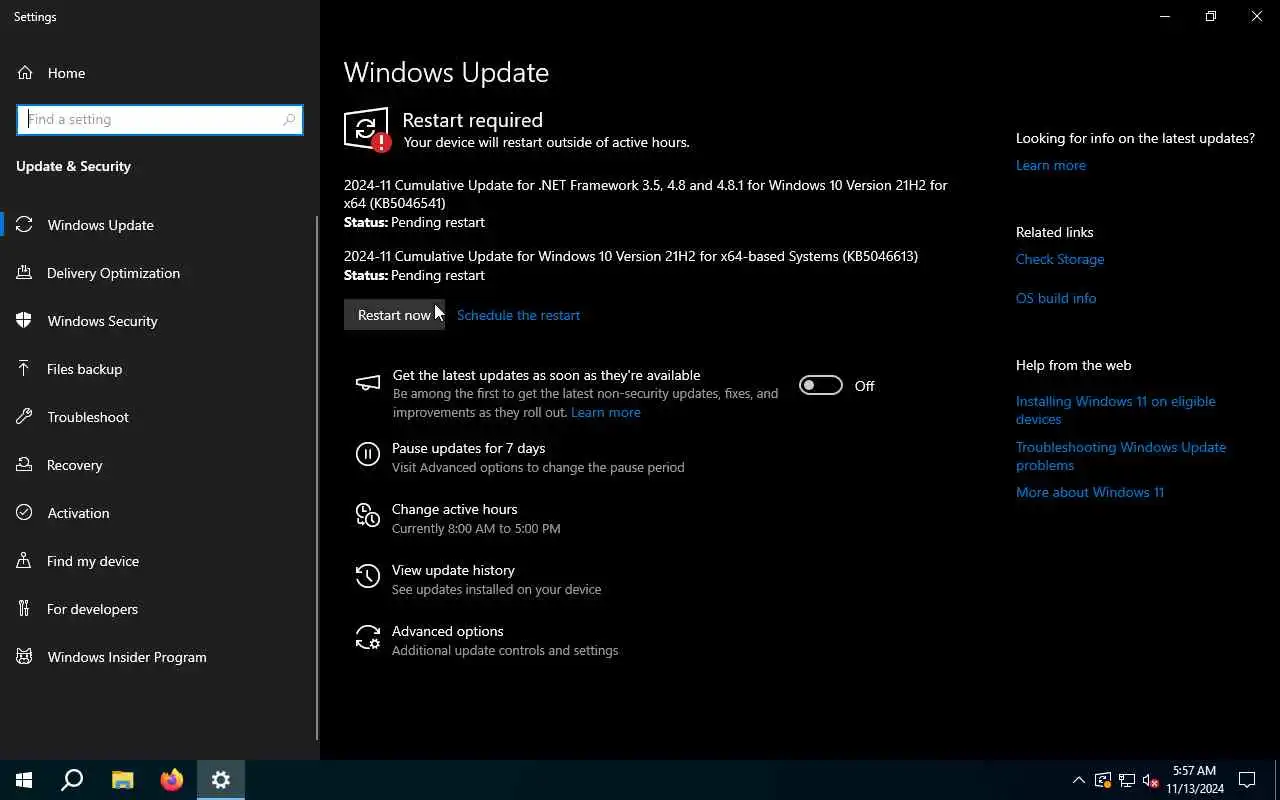Select For developers in sidebar
The width and height of the screenshot is (1280, 800).
click(x=160, y=609)
